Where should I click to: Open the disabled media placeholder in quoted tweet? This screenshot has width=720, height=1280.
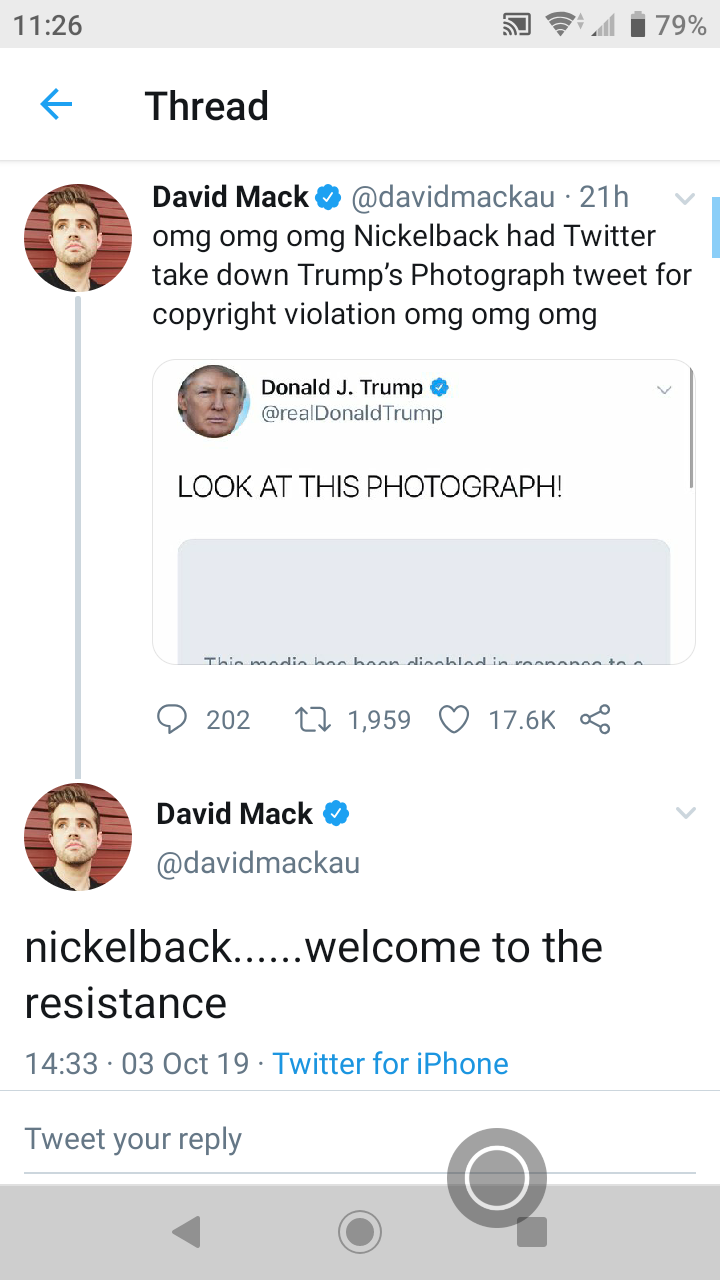(x=424, y=598)
